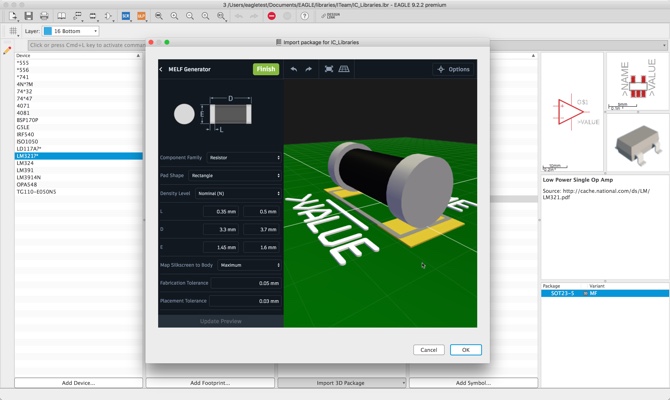
Task: Click the L maximum field 0.5 mm
Action: click(x=261, y=212)
